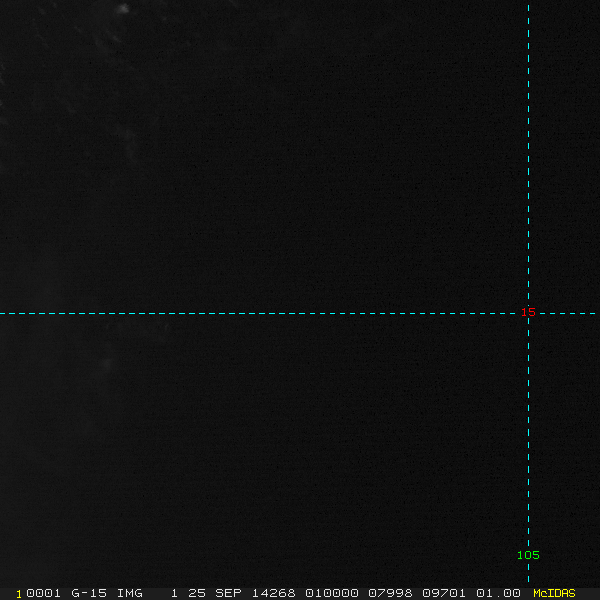Select the yellow McIDAS label

click(x=554, y=593)
